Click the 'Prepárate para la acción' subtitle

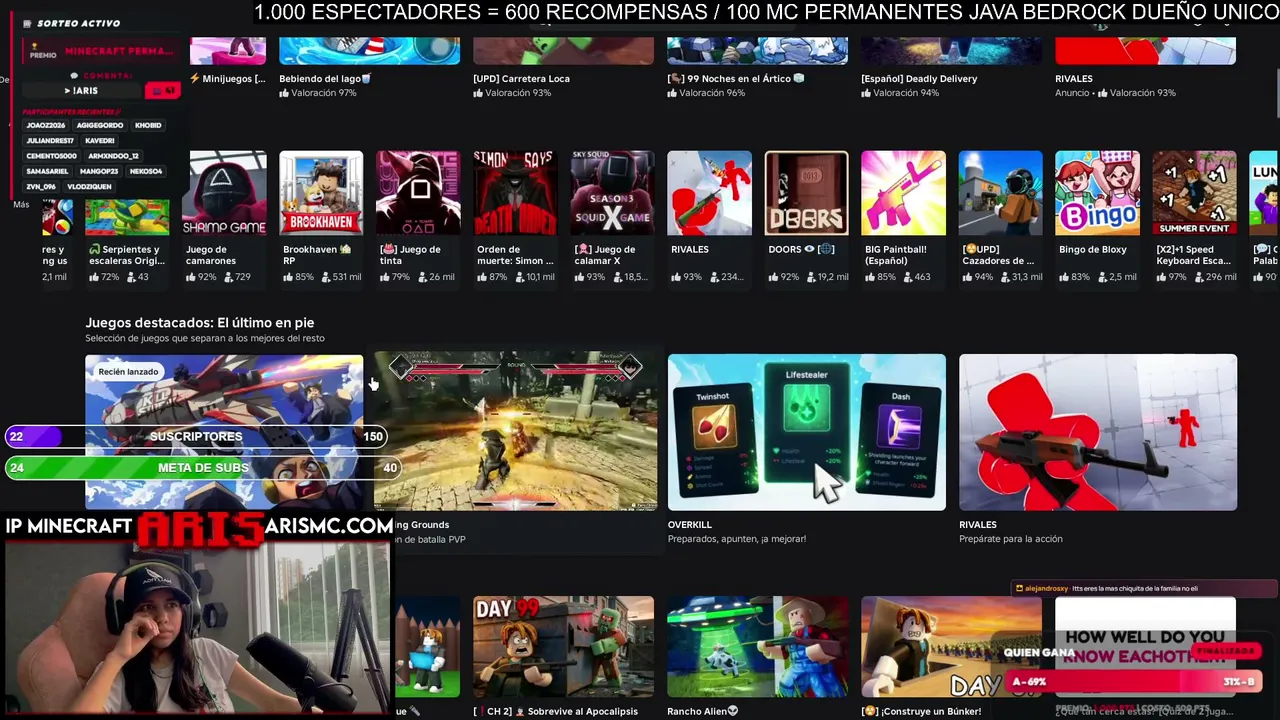(x=1011, y=539)
